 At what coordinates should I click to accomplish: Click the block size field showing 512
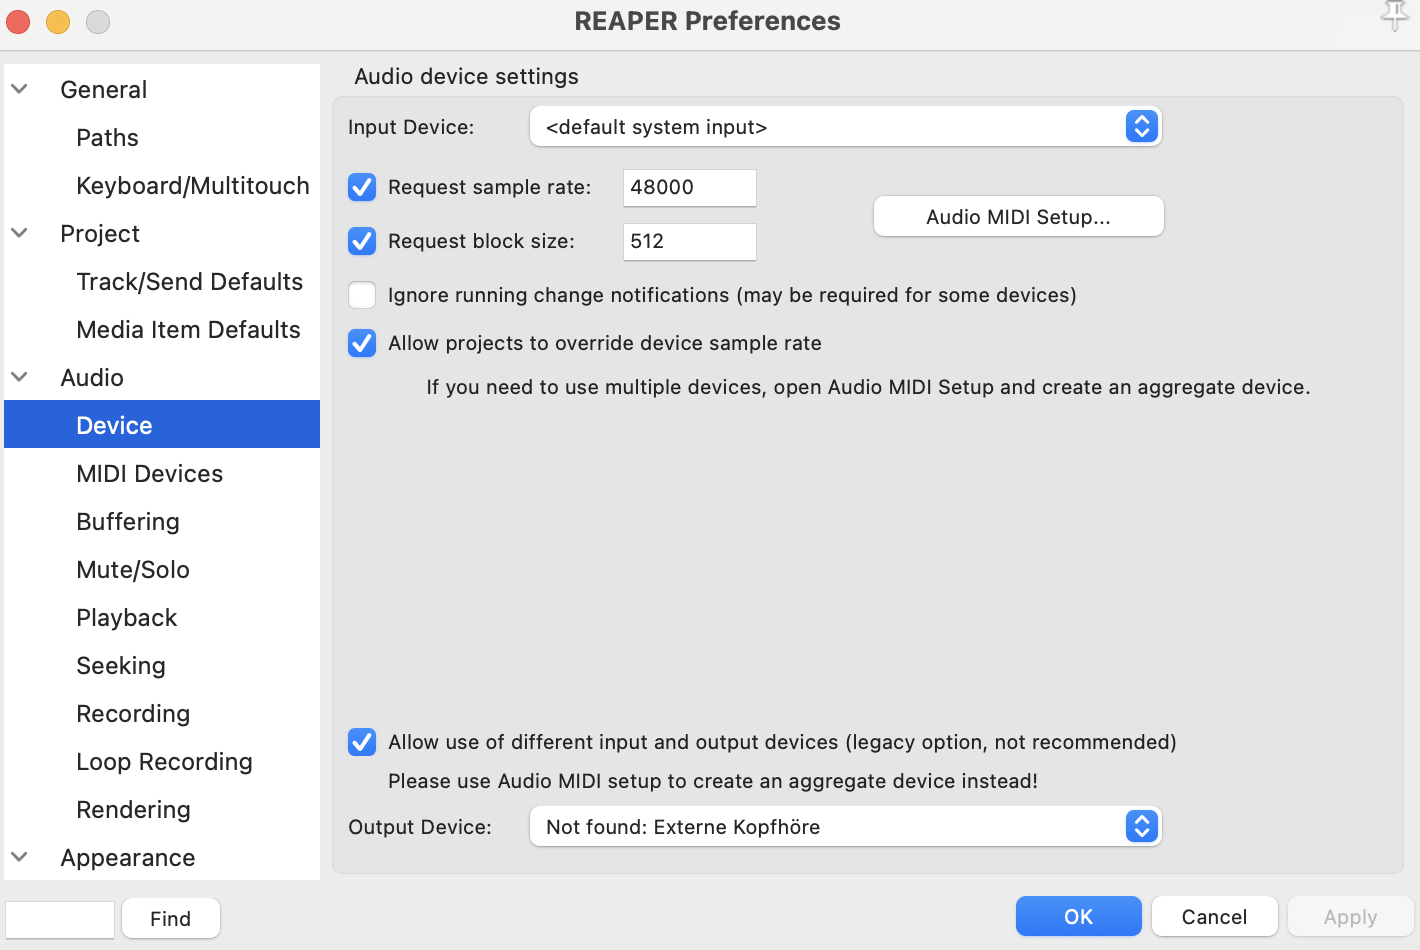pos(690,241)
